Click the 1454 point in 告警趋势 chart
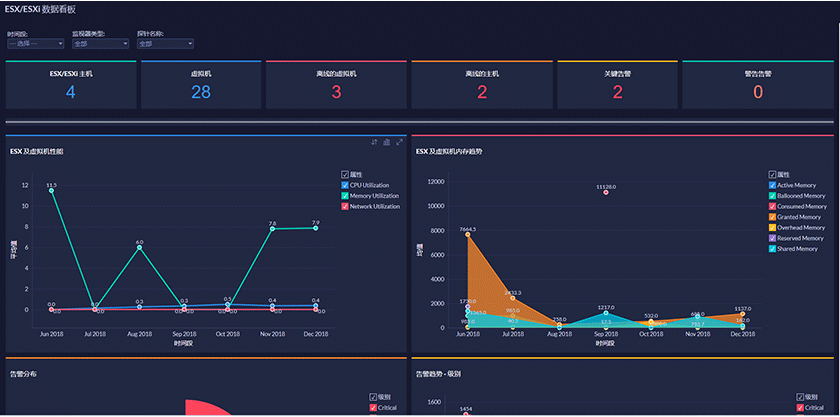Screen dimensions: 840x417 pos(466,414)
